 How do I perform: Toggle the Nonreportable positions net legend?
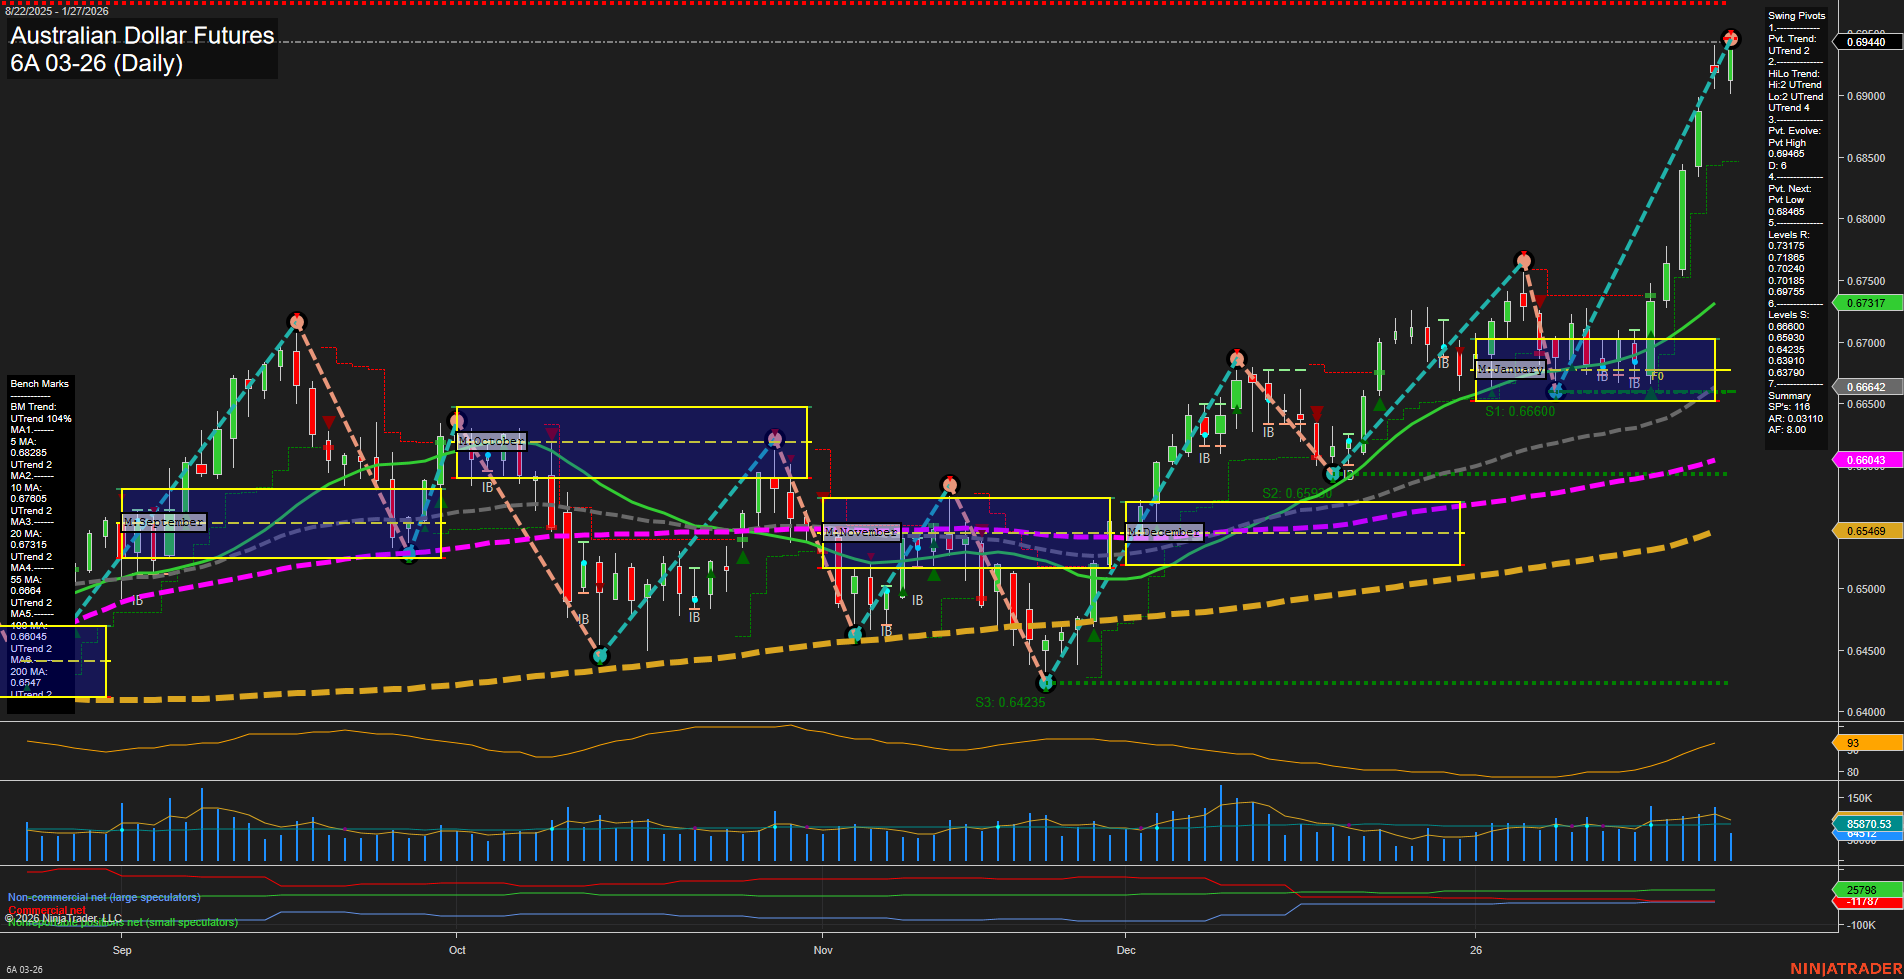click(122, 923)
